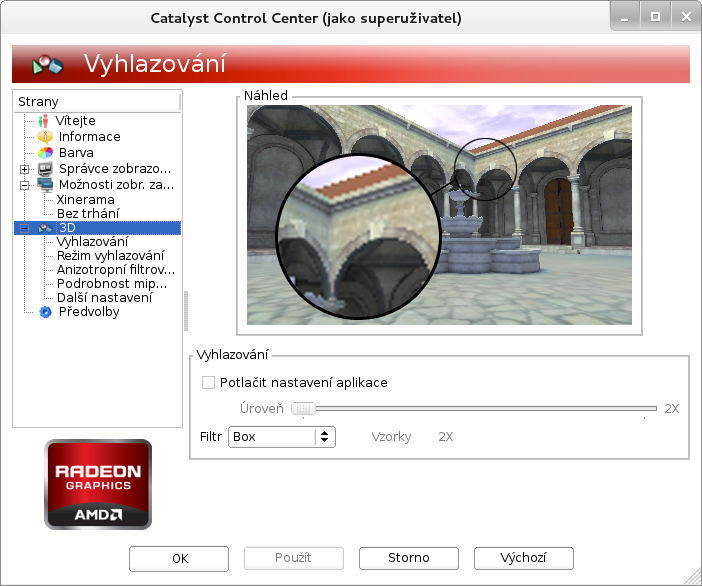Viewport: 702px width, 586px height.
Task: Open Další nastavení page
Action: [105, 298]
